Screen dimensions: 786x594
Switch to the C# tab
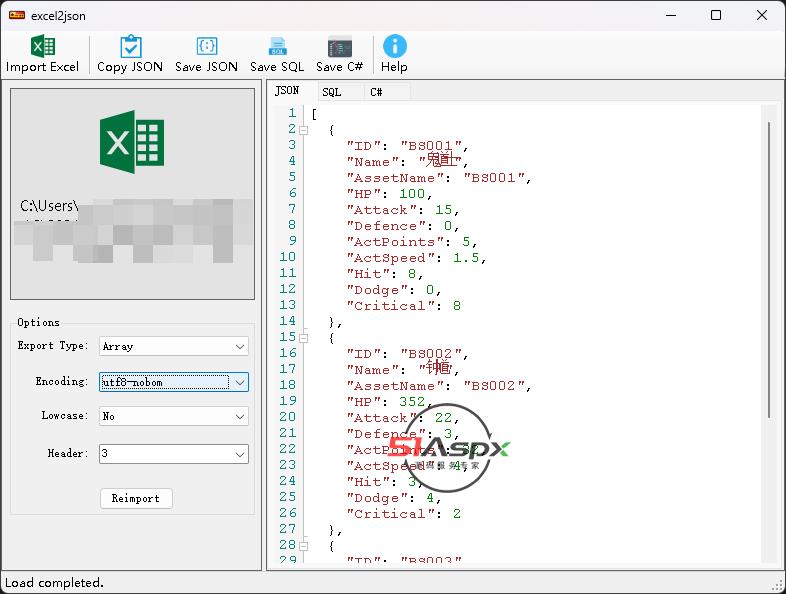click(376, 92)
